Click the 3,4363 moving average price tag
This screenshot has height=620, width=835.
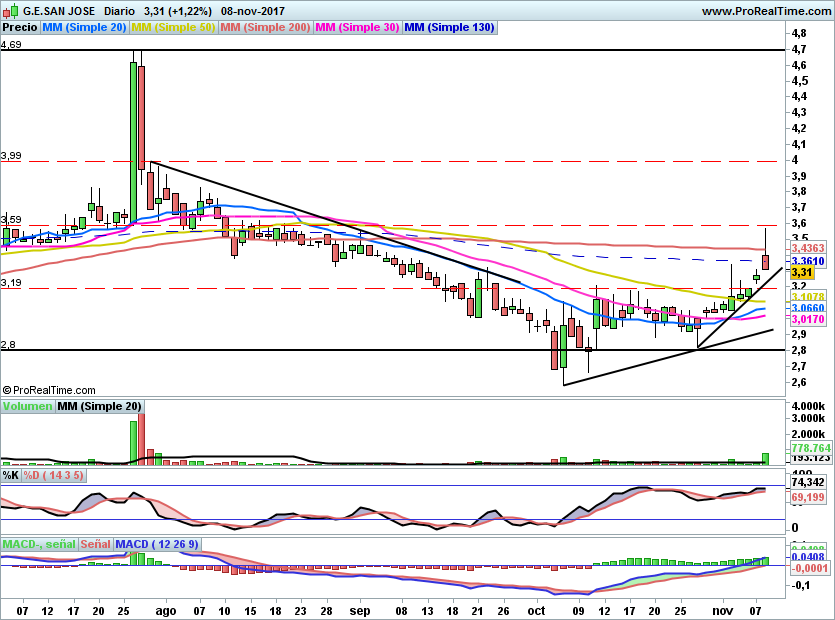click(x=807, y=247)
